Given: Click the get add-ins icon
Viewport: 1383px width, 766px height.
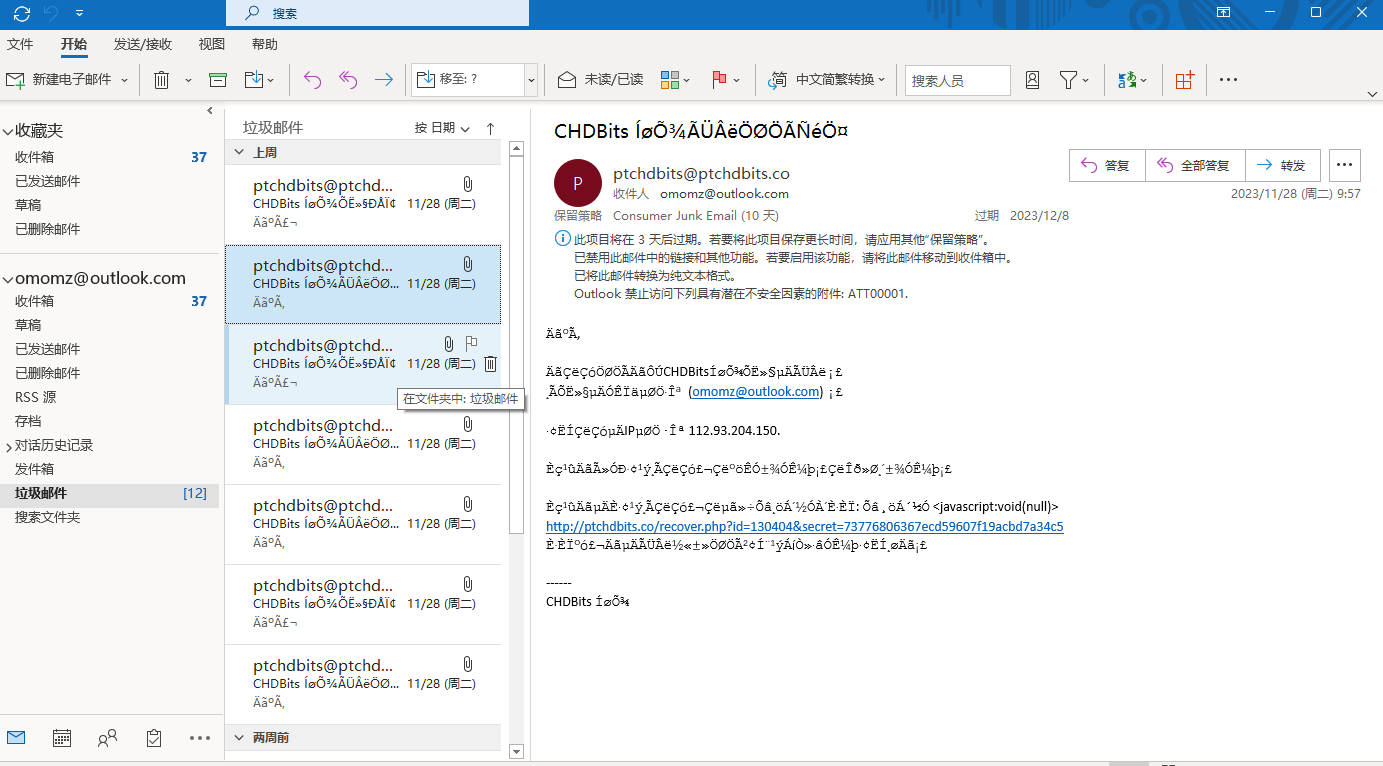Looking at the screenshot, I should pyautogui.click(x=1185, y=80).
